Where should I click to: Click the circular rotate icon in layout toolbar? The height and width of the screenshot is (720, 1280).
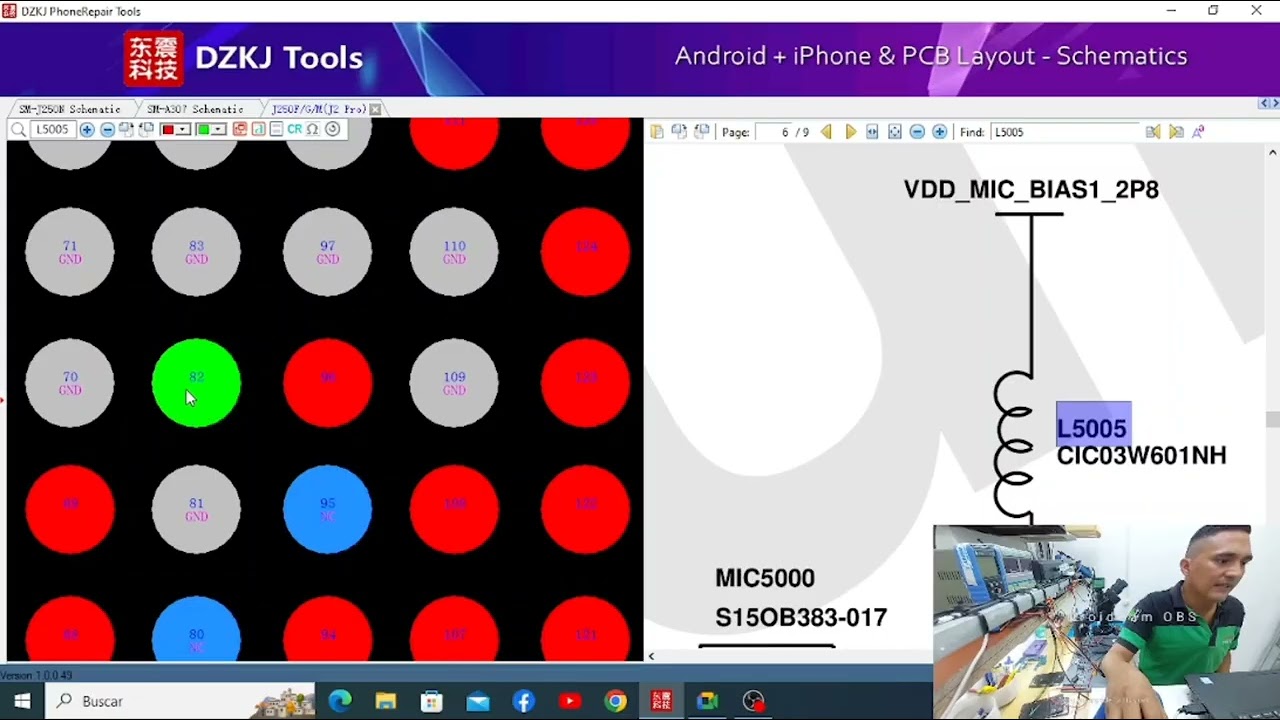click(332, 129)
